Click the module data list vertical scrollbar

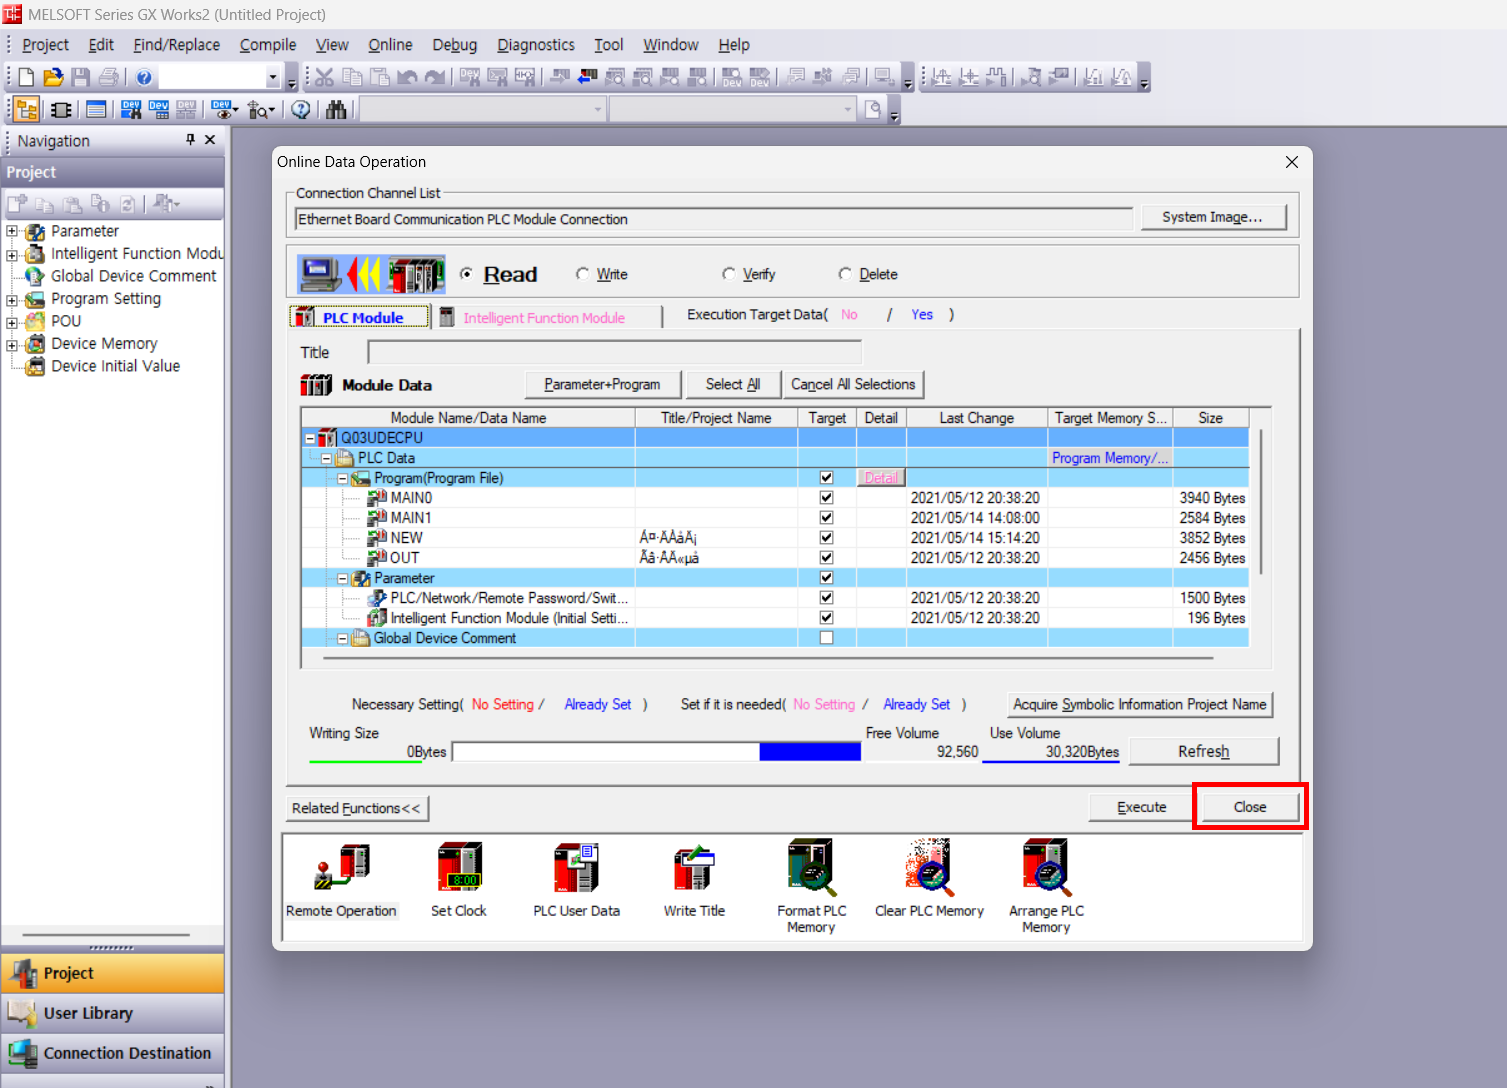(x=1261, y=500)
